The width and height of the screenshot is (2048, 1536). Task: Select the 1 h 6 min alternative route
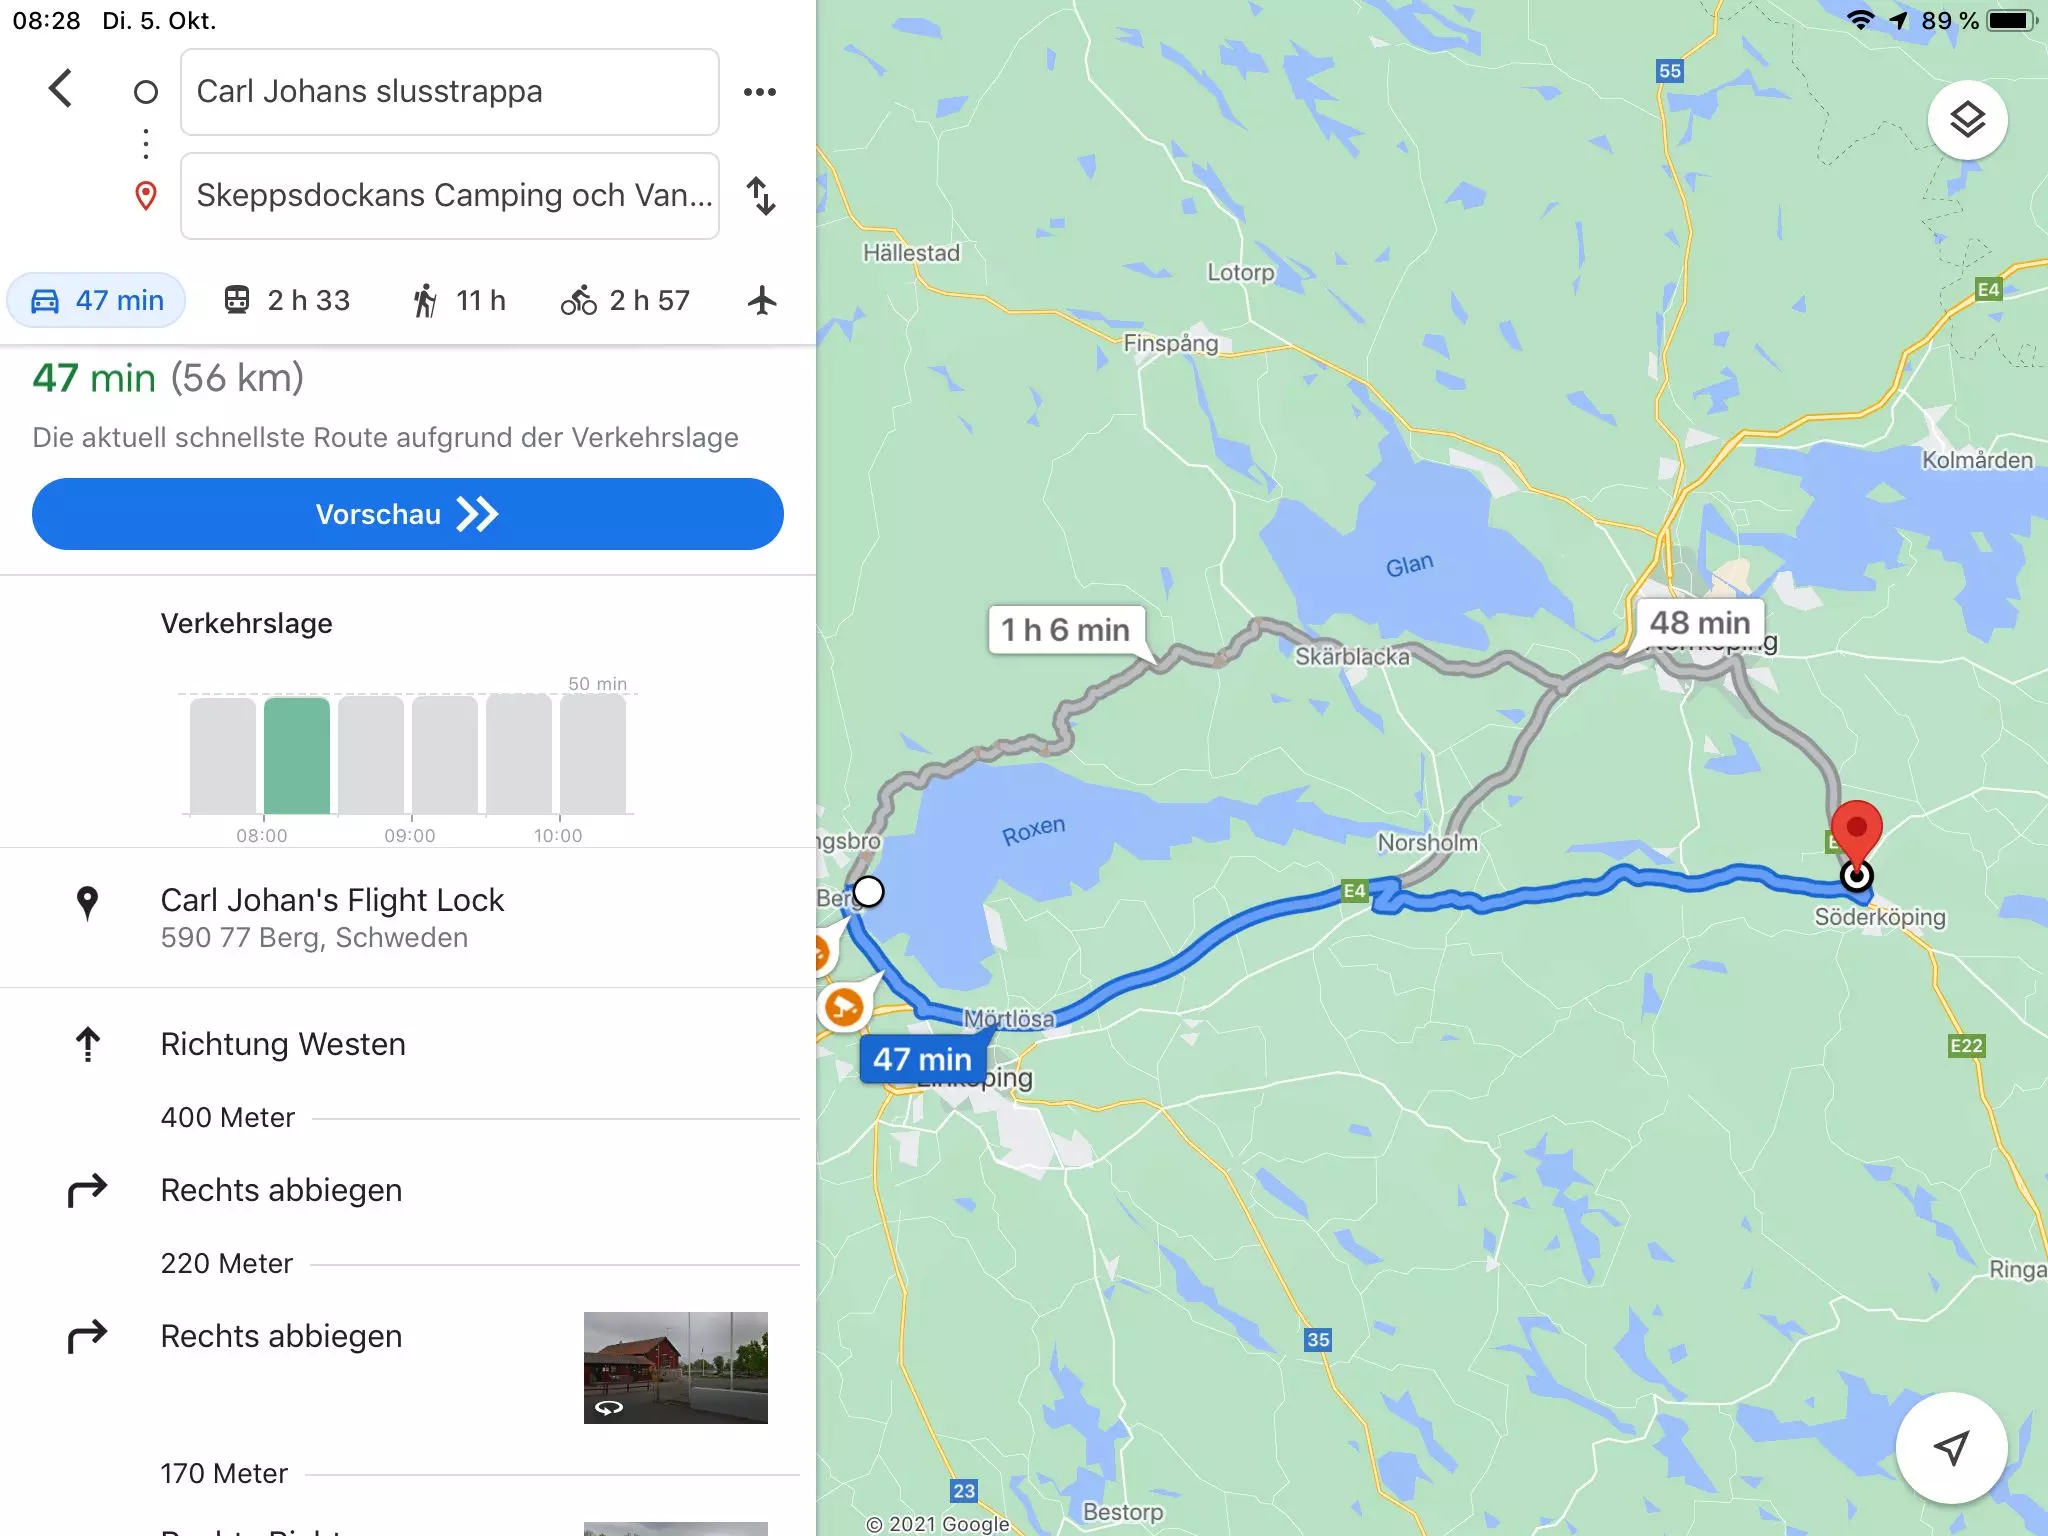click(x=1066, y=629)
